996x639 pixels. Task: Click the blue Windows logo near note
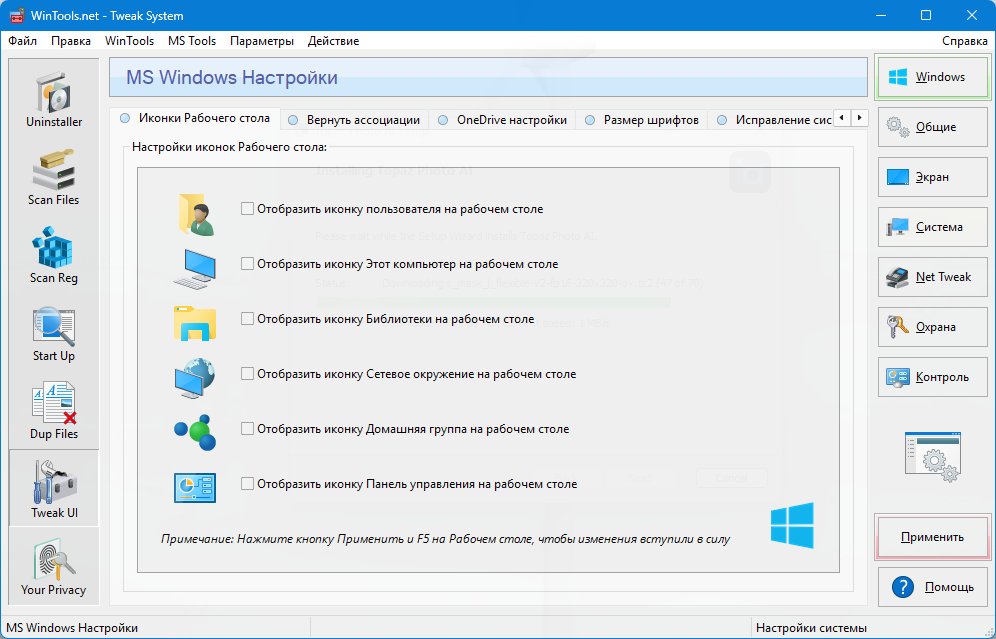pyautogui.click(x=792, y=525)
